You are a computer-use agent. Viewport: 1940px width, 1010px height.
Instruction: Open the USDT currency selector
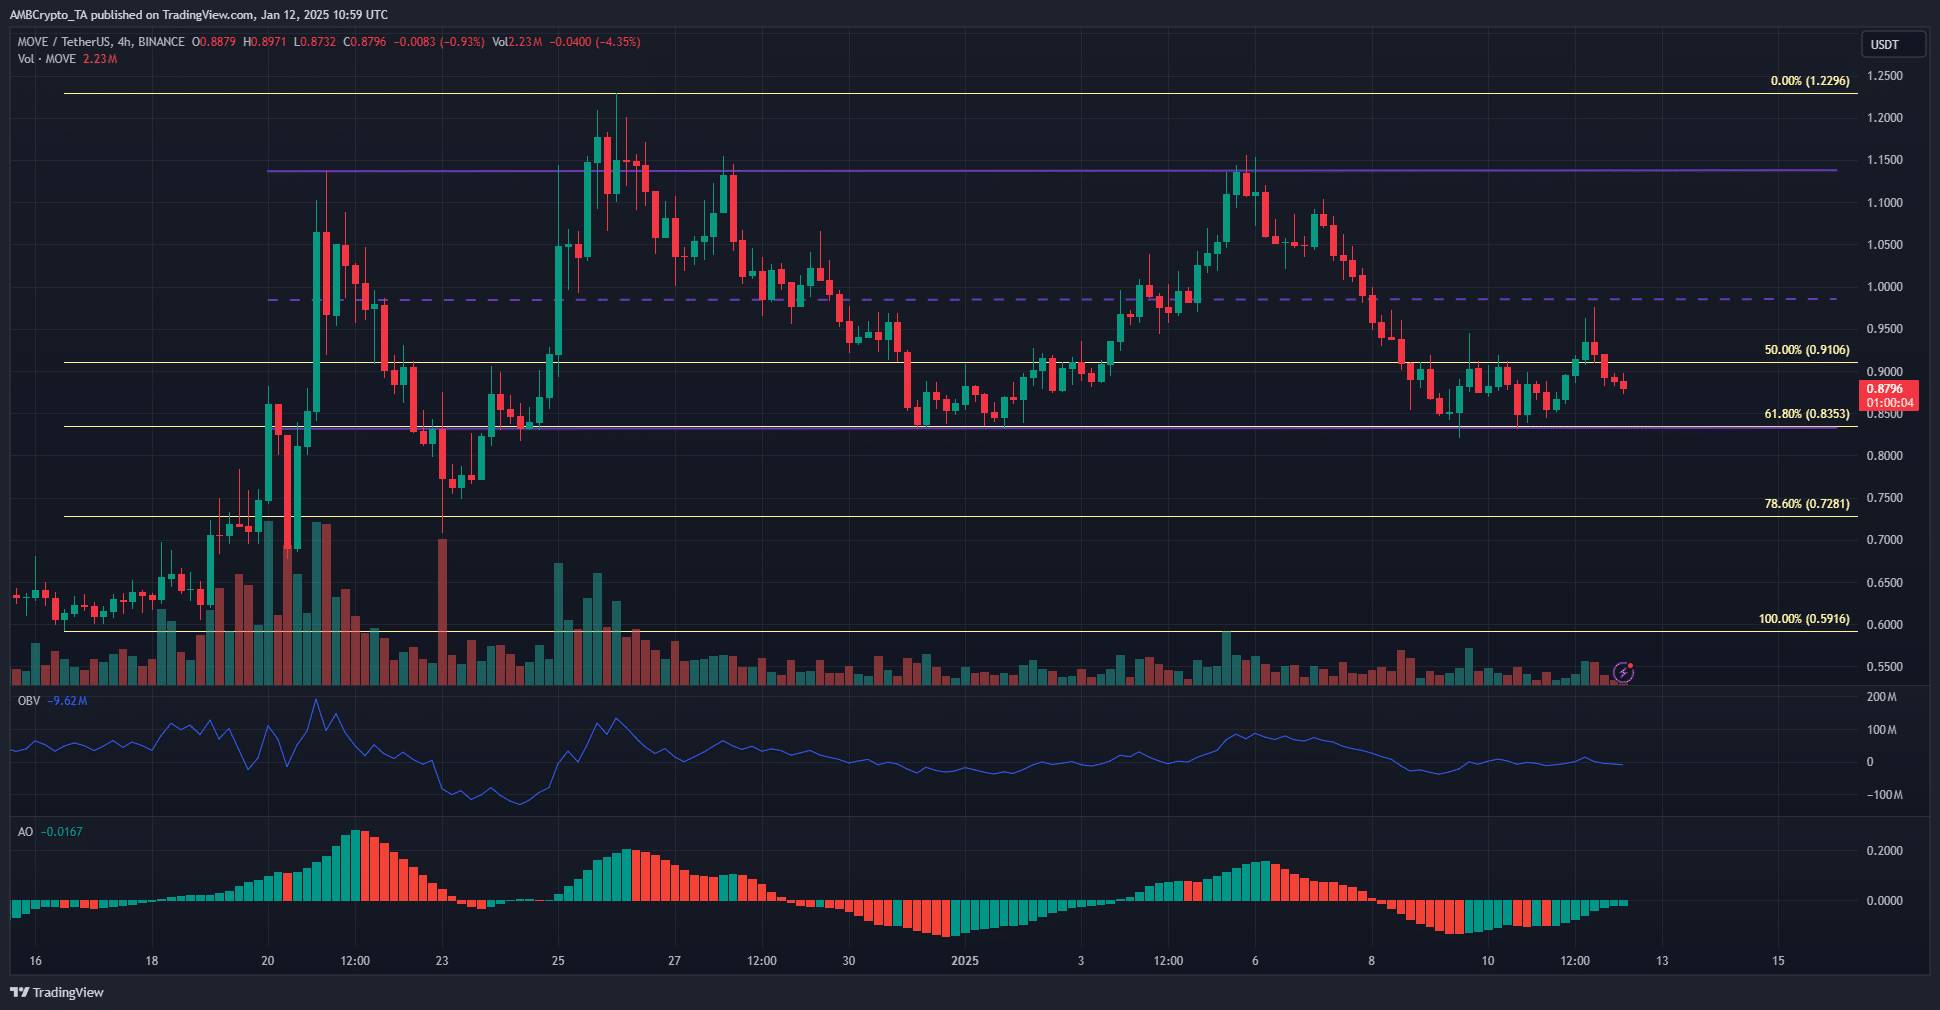1893,44
